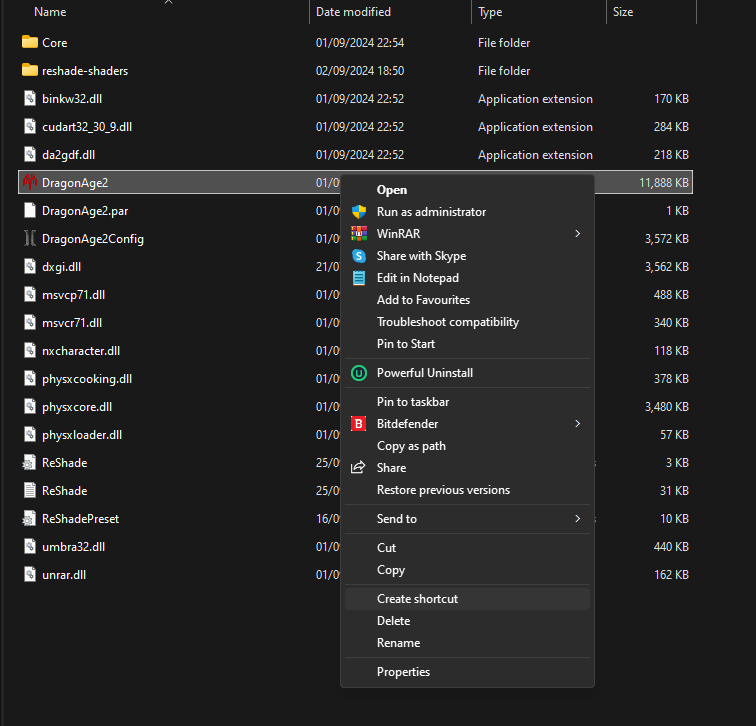
Task: Expand the Bitdefender submenu arrow
Action: click(x=578, y=424)
